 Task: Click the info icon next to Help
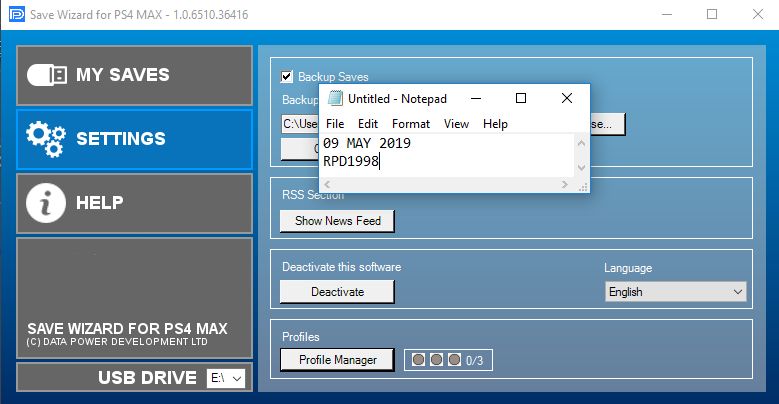(x=46, y=203)
